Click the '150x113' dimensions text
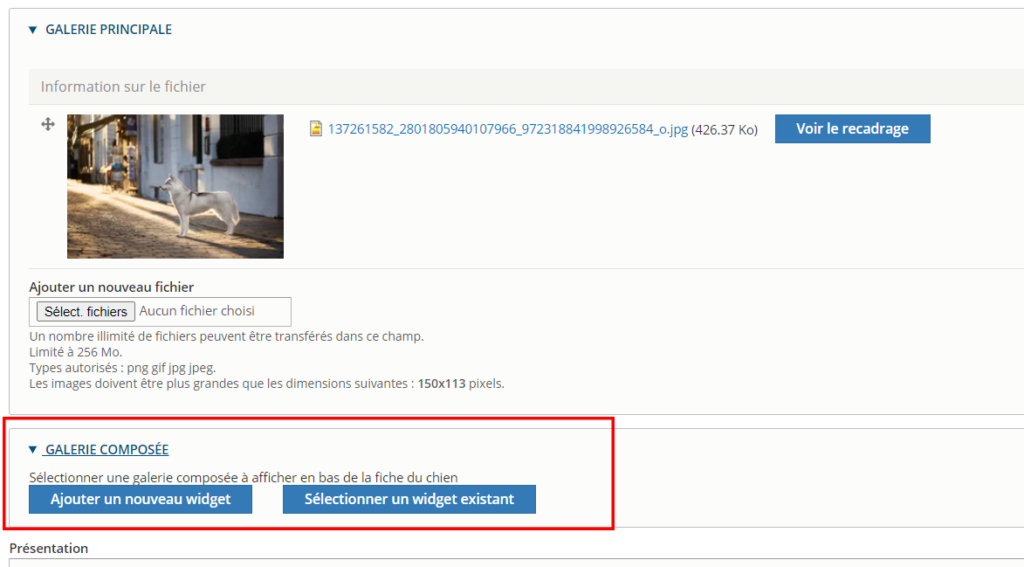The width and height of the screenshot is (1024, 567). pyautogui.click(x=441, y=383)
